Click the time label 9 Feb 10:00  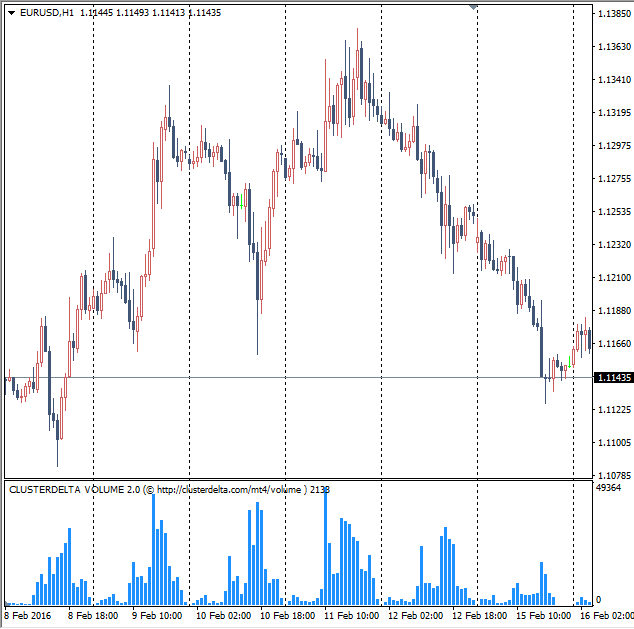point(157,616)
